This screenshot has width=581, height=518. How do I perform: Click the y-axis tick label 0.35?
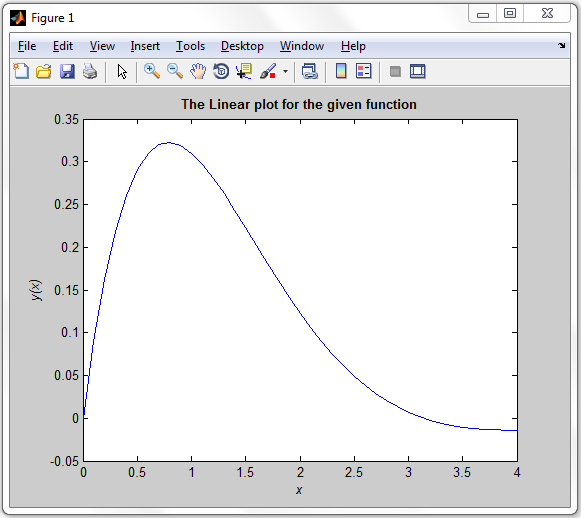pyautogui.click(x=66, y=119)
